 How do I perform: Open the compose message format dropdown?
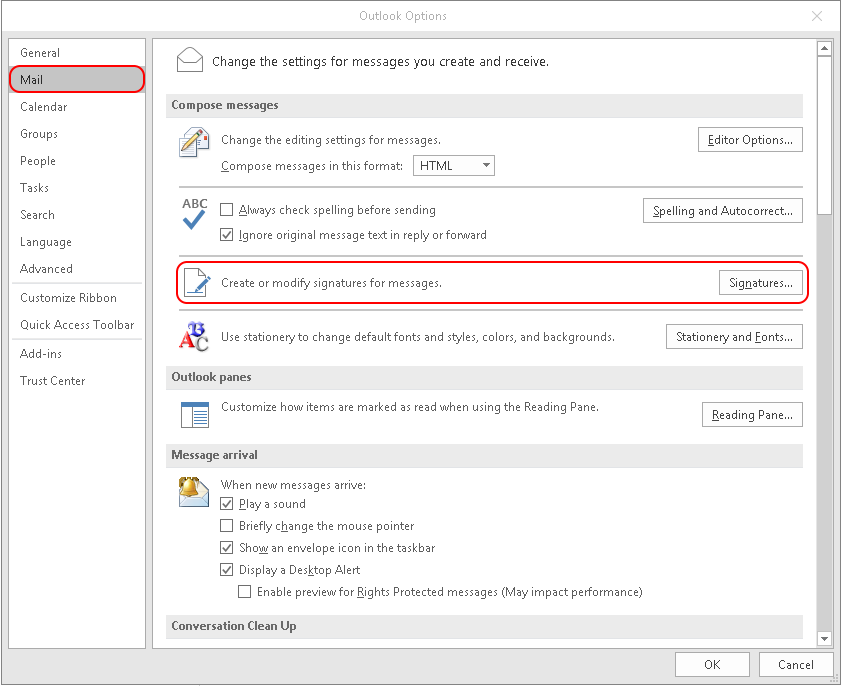454,165
